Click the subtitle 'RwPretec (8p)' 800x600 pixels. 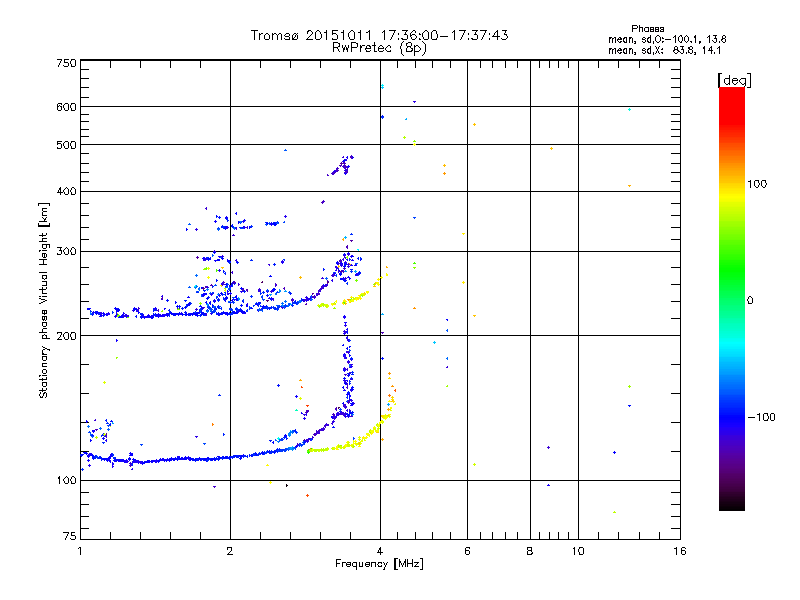pyautogui.click(x=379, y=48)
